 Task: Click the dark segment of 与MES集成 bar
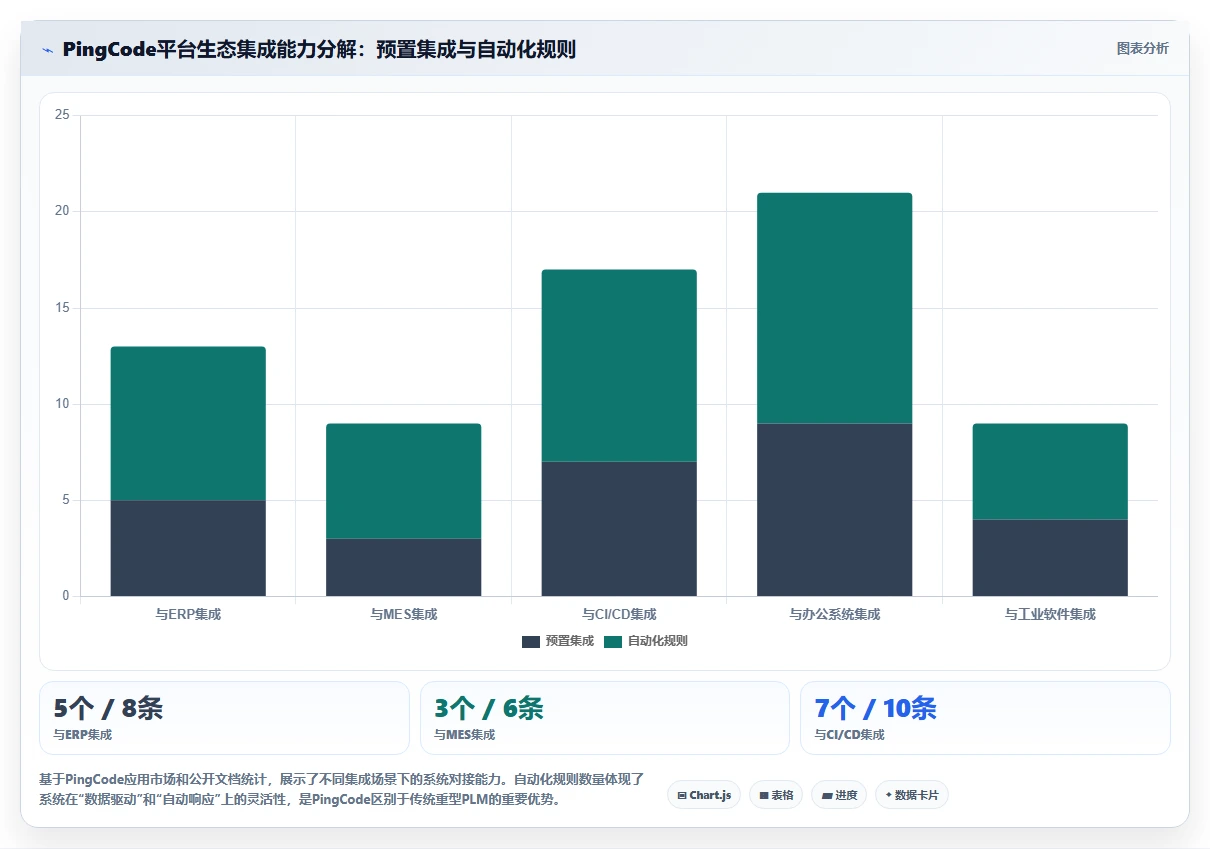404,567
